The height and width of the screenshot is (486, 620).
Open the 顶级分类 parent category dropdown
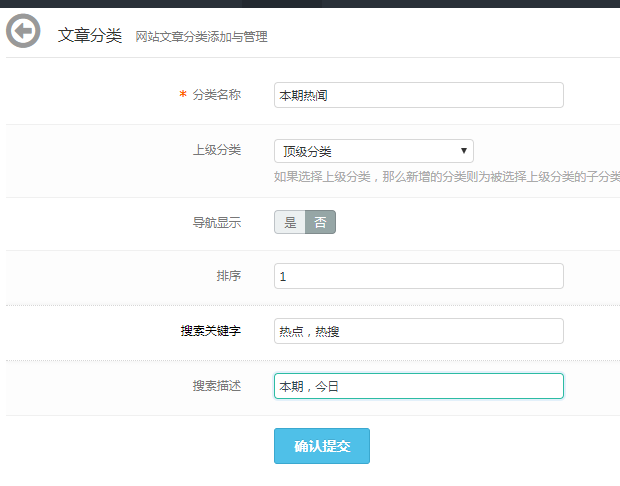tap(373, 151)
